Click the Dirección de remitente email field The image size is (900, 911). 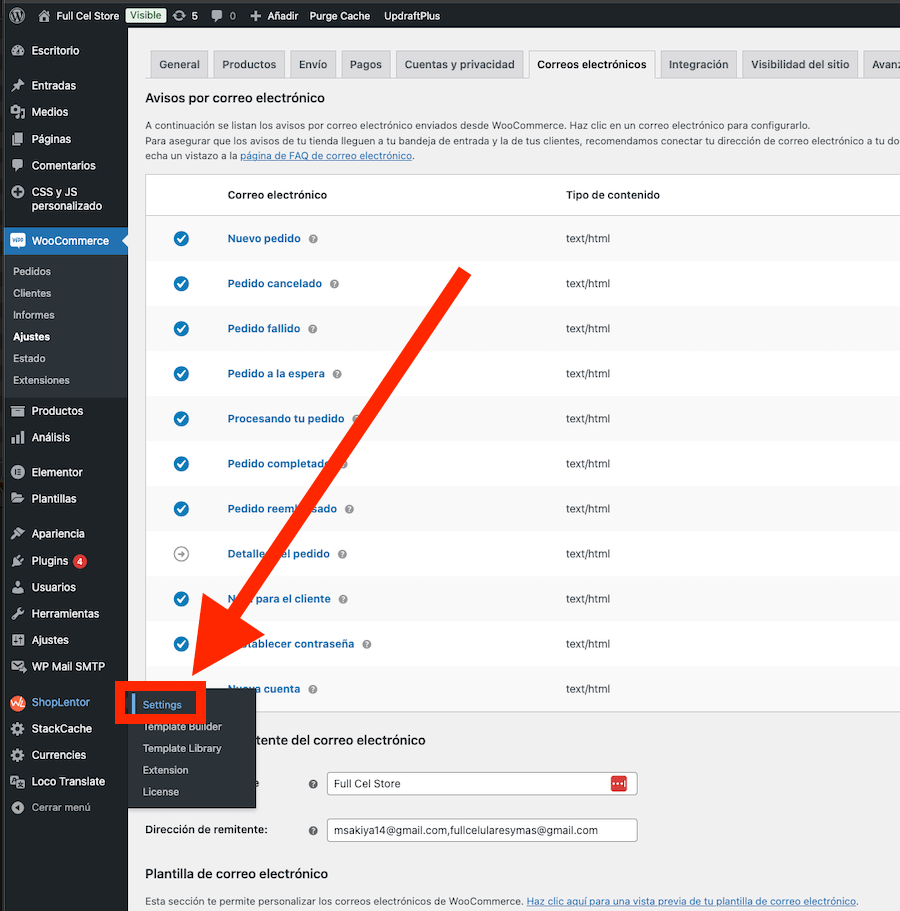(481, 830)
